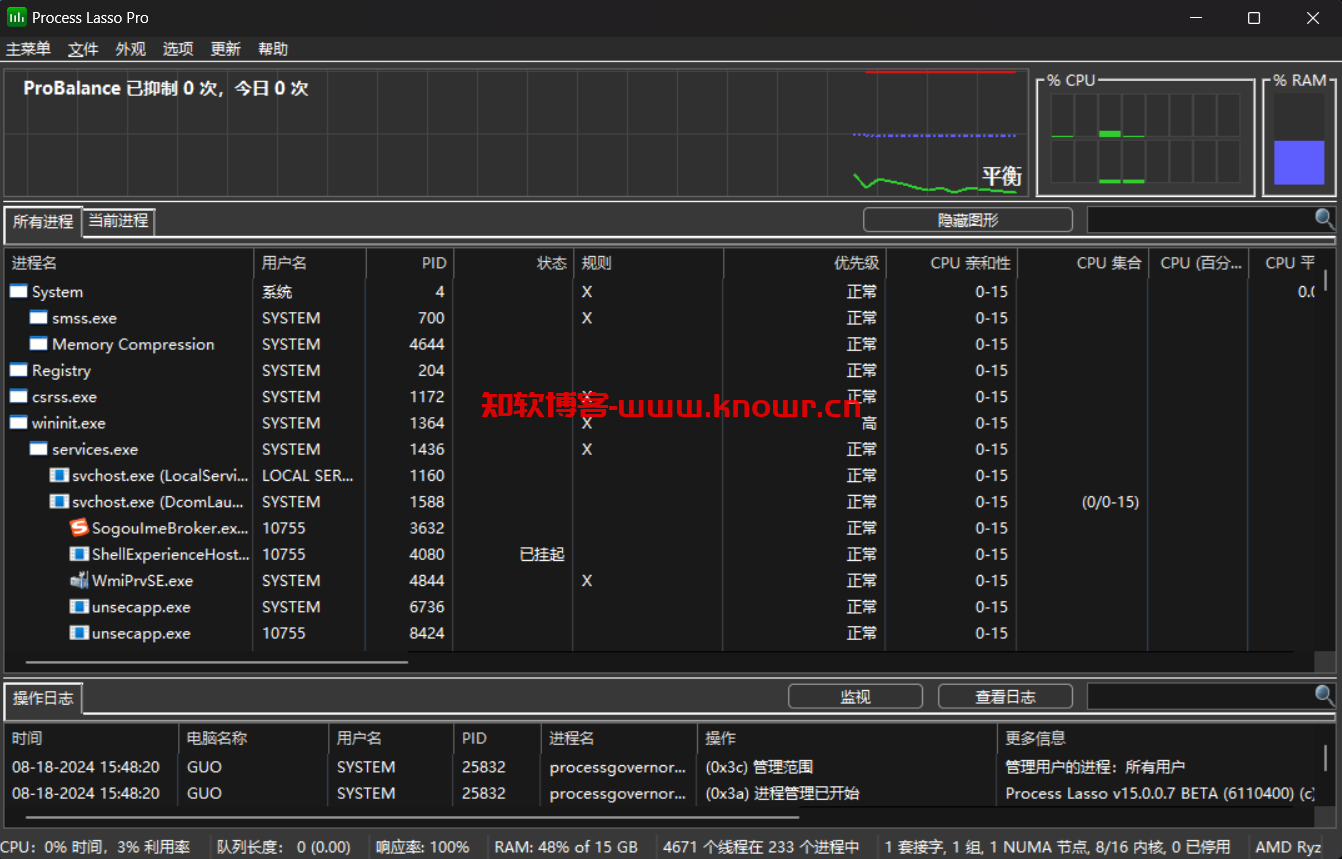Click the SogouImeBroker orange S icon
The height and width of the screenshot is (859, 1342).
pyautogui.click(x=79, y=528)
